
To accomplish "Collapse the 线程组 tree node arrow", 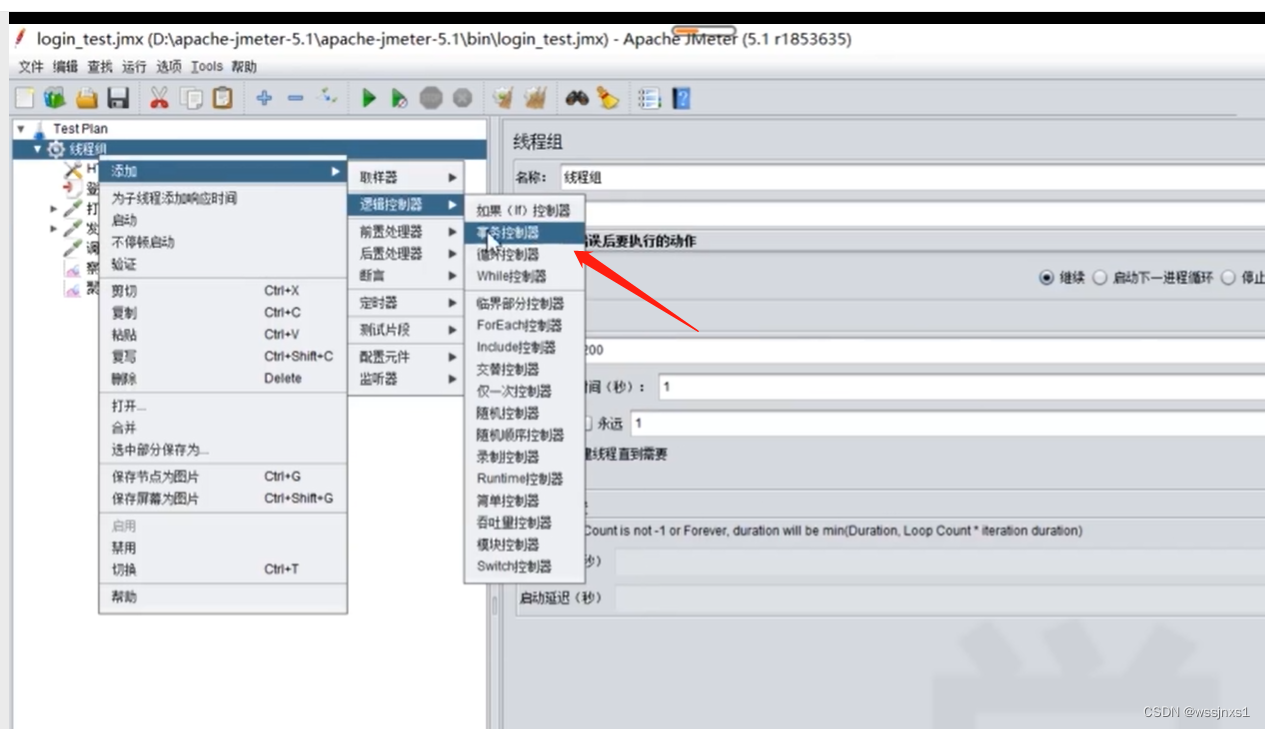I will click(x=38, y=149).
